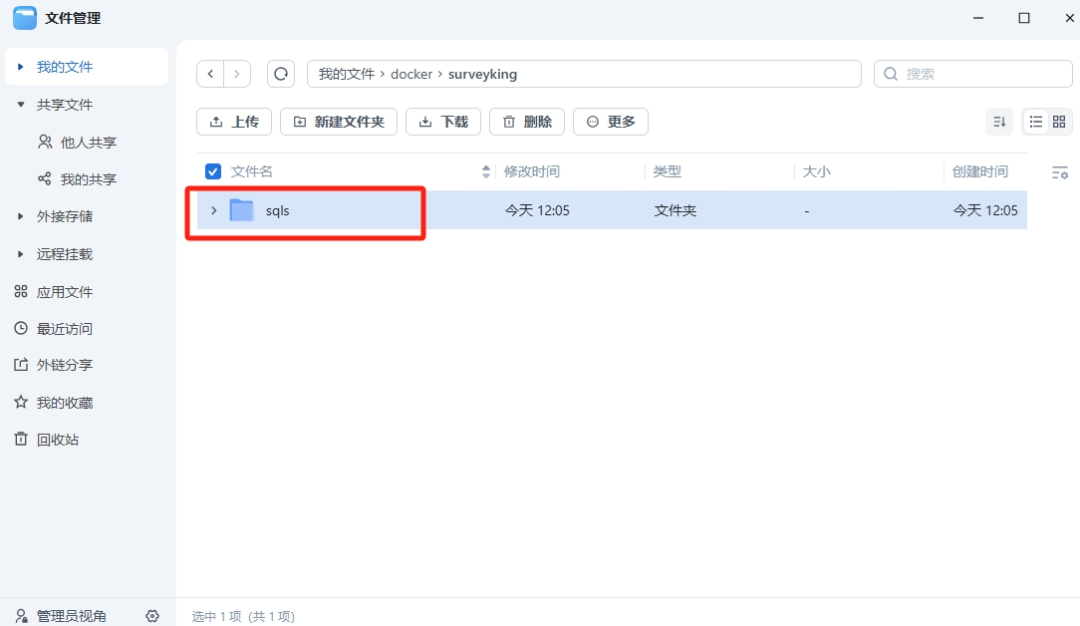The height and width of the screenshot is (626, 1080).
Task: Click the 上传 upload button
Action: click(234, 122)
